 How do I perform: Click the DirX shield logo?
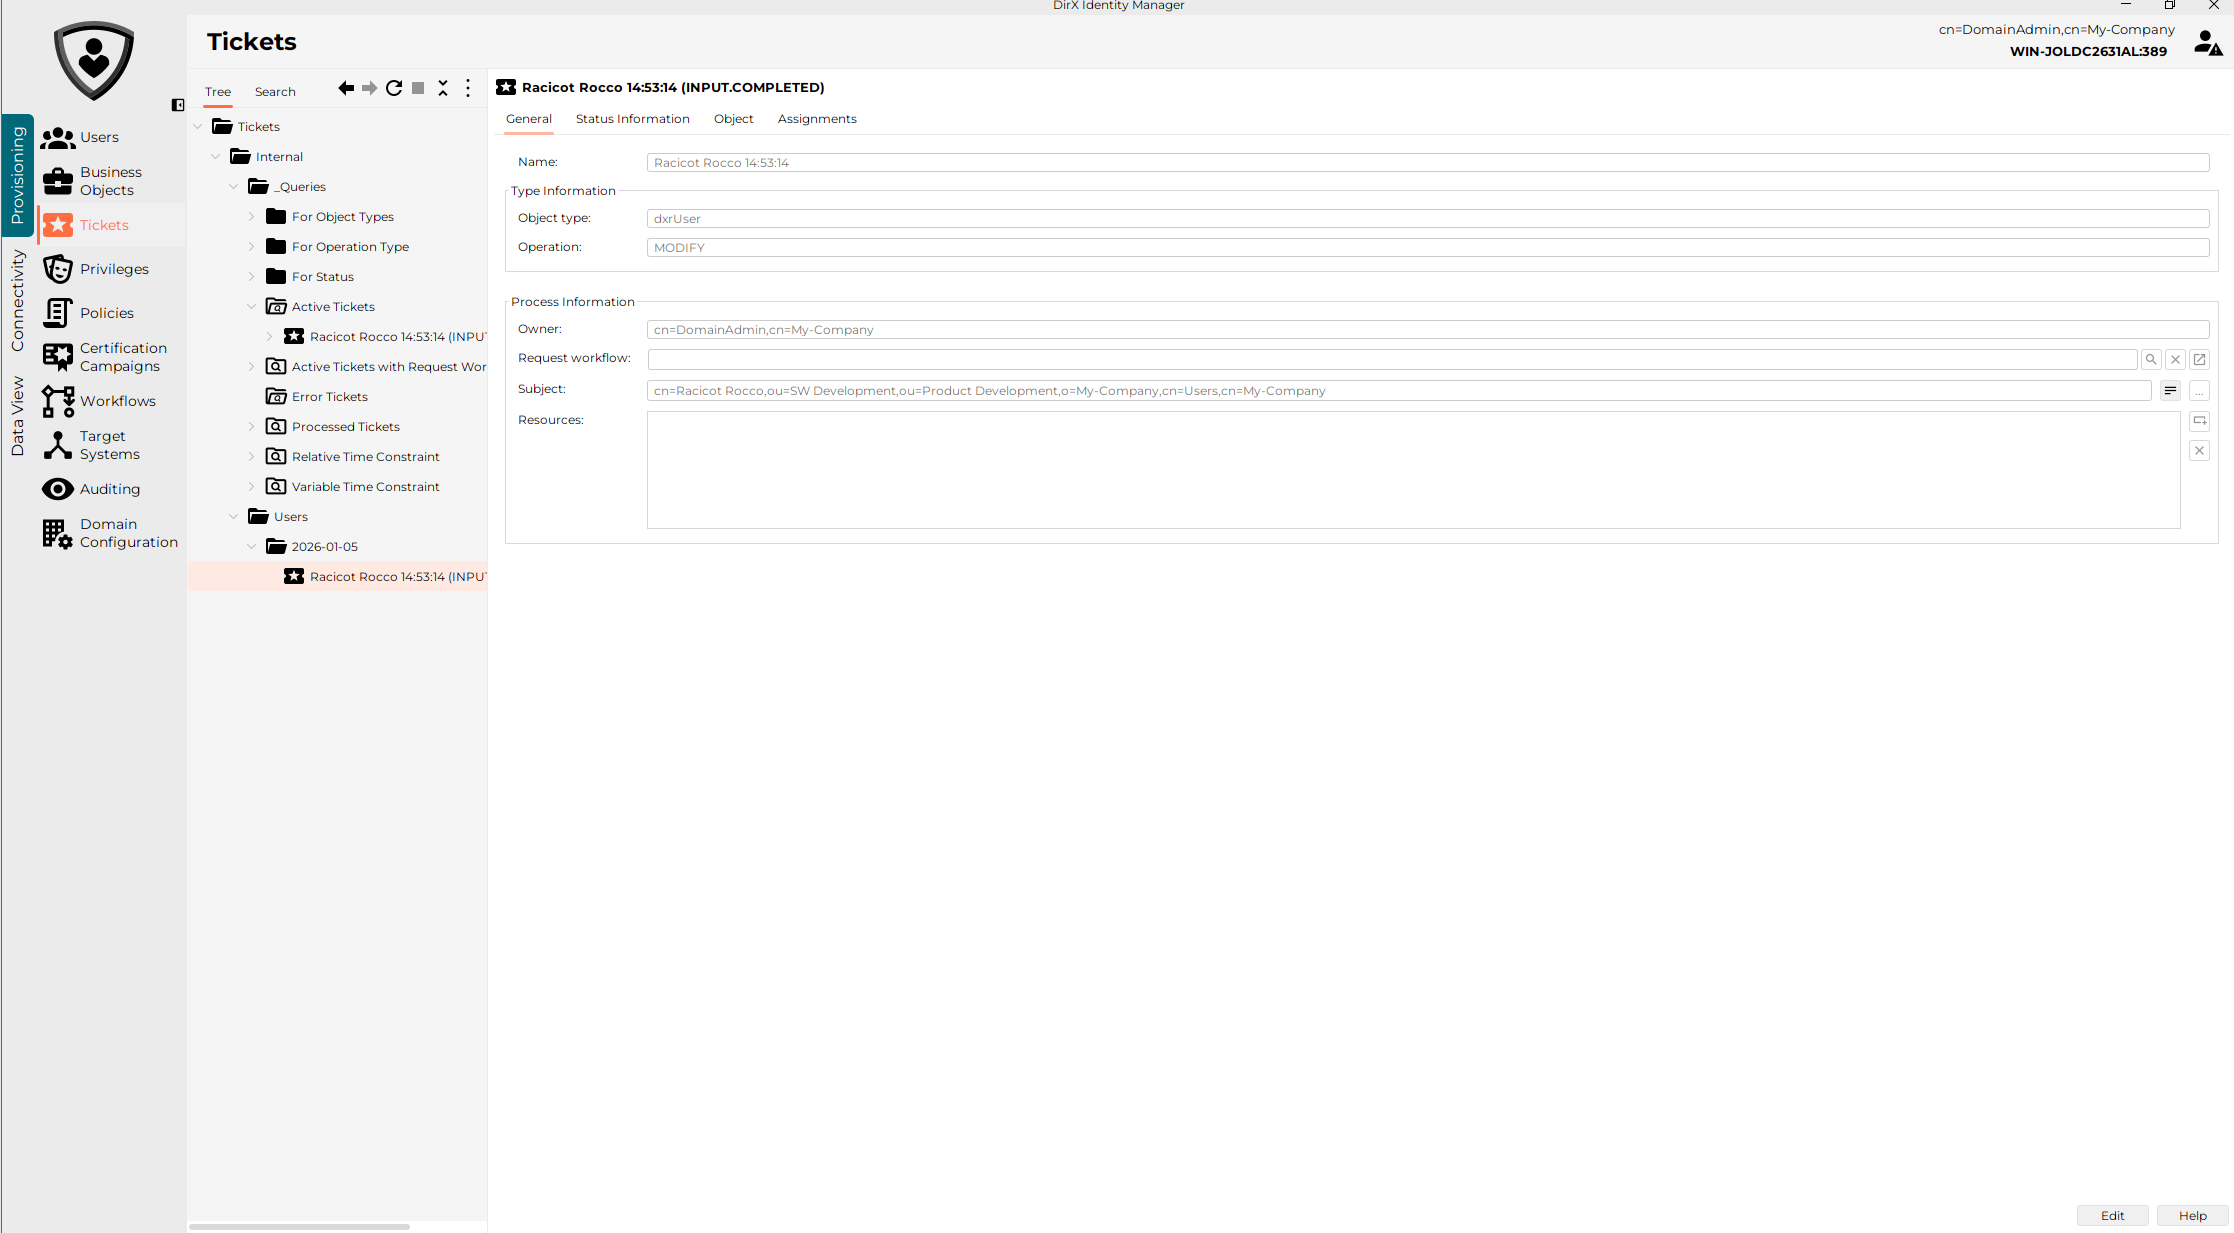click(94, 60)
